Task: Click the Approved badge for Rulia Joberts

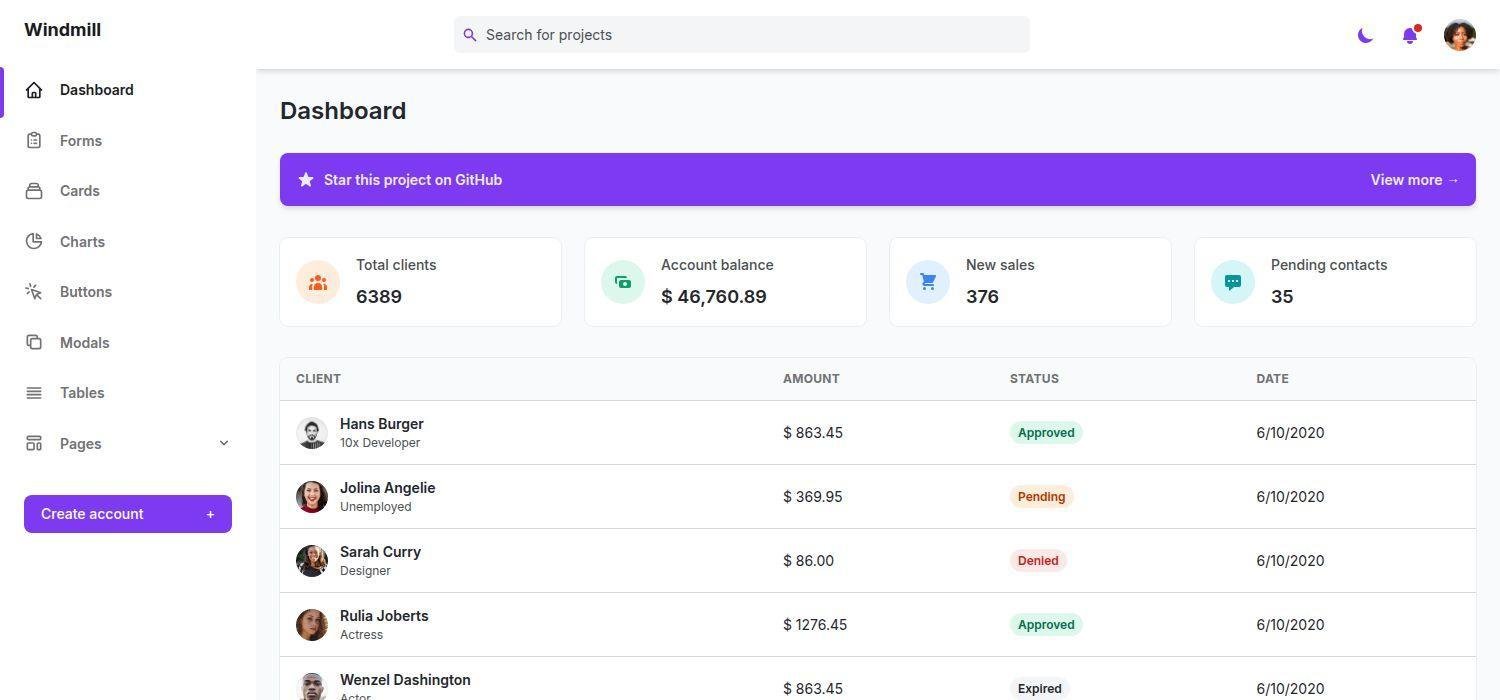Action: point(1046,625)
